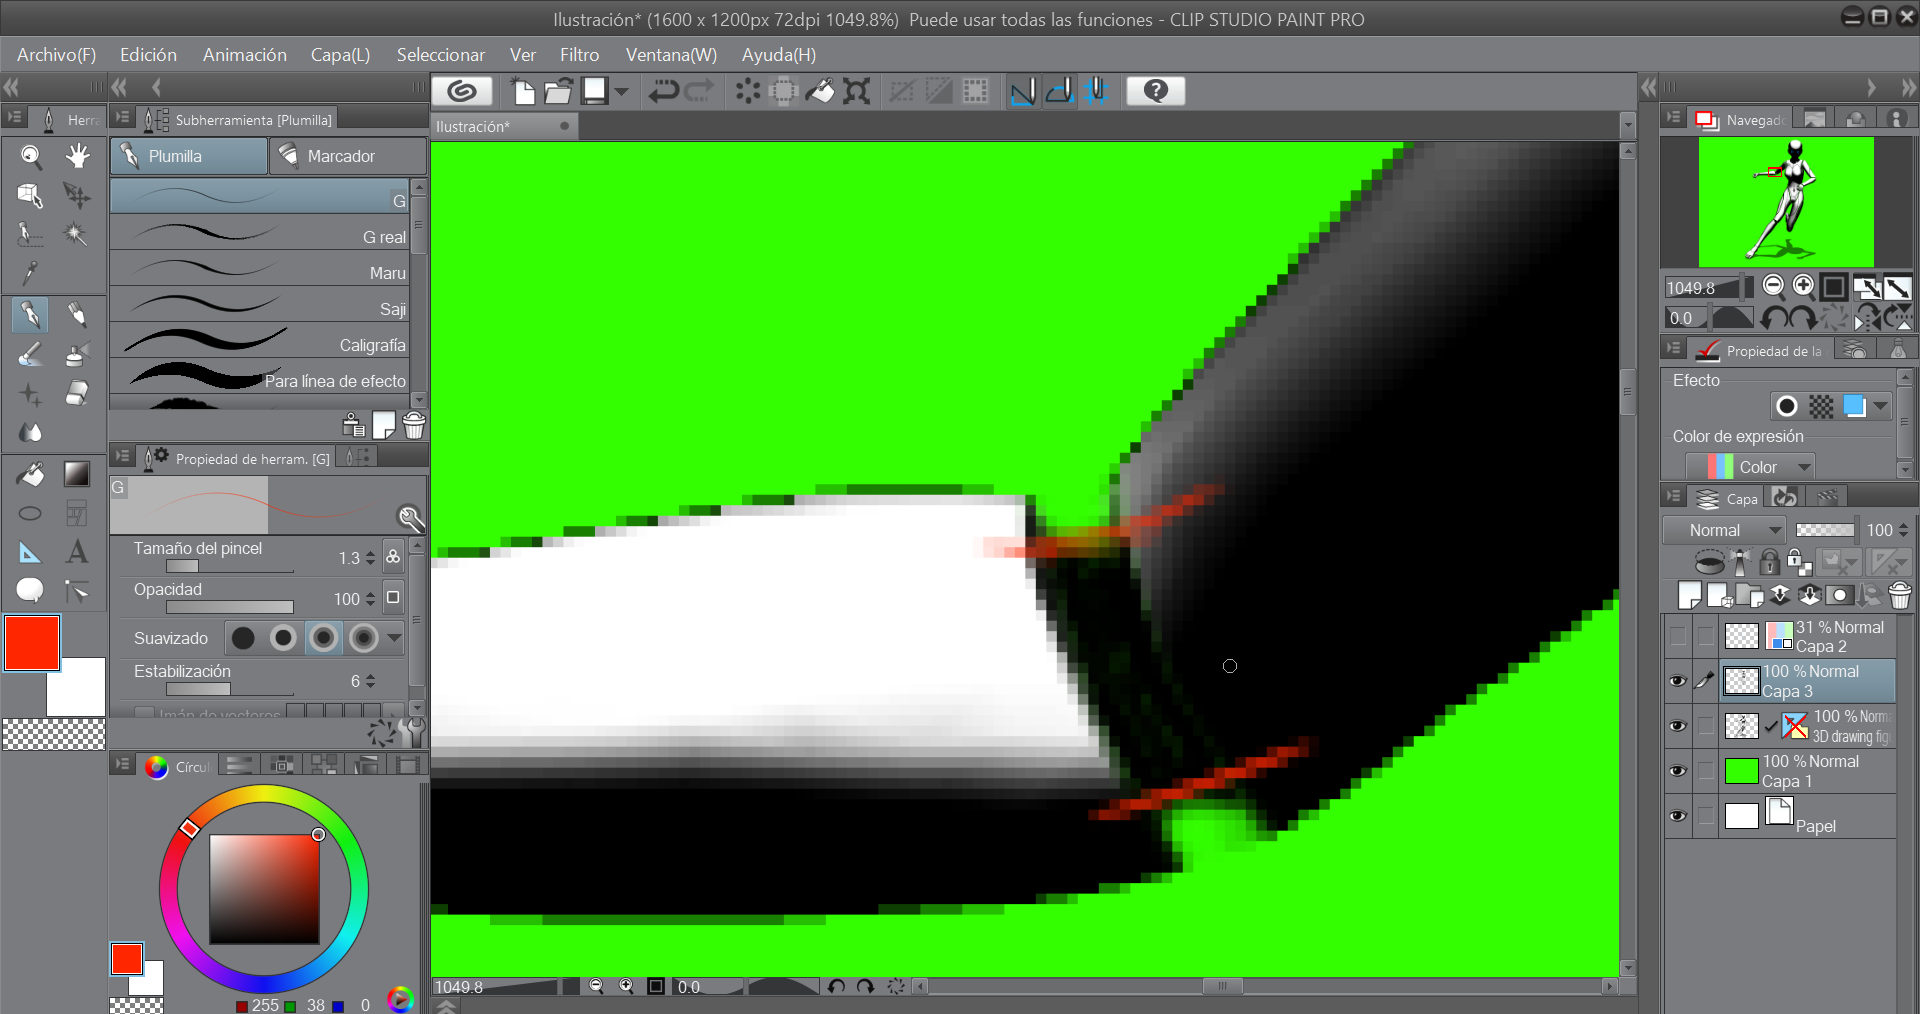Click the red main color swatch

click(x=32, y=643)
